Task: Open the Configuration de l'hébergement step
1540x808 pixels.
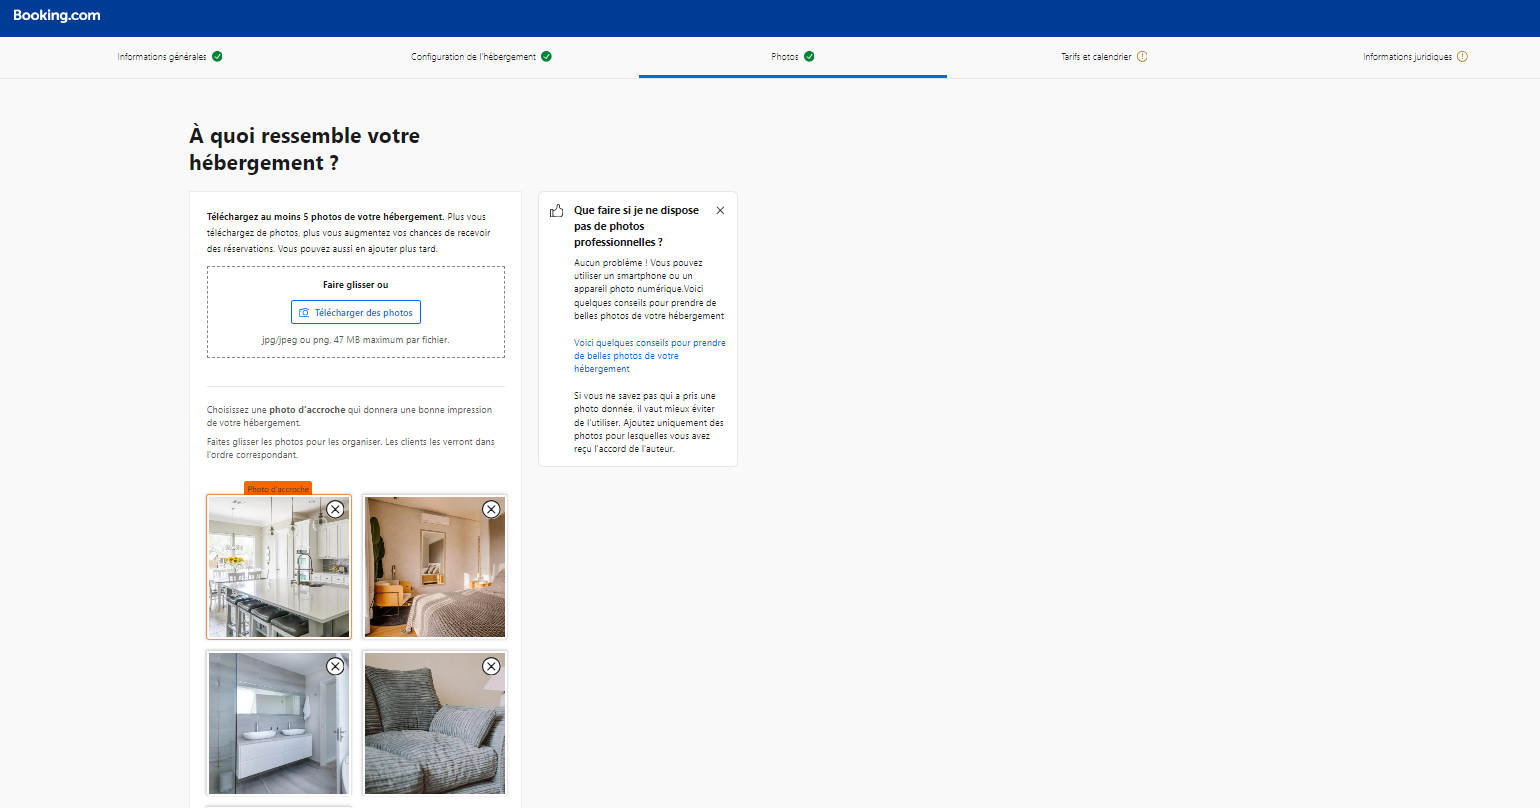Action: (473, 57)
